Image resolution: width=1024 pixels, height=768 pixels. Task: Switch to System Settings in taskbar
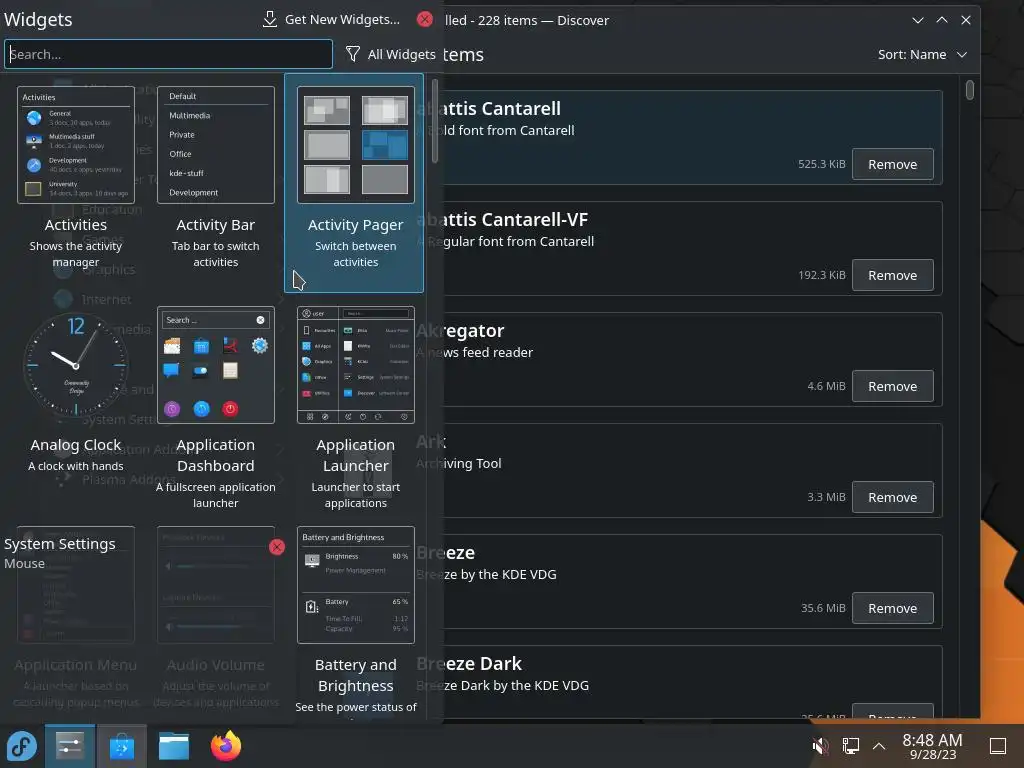(70, 746)
